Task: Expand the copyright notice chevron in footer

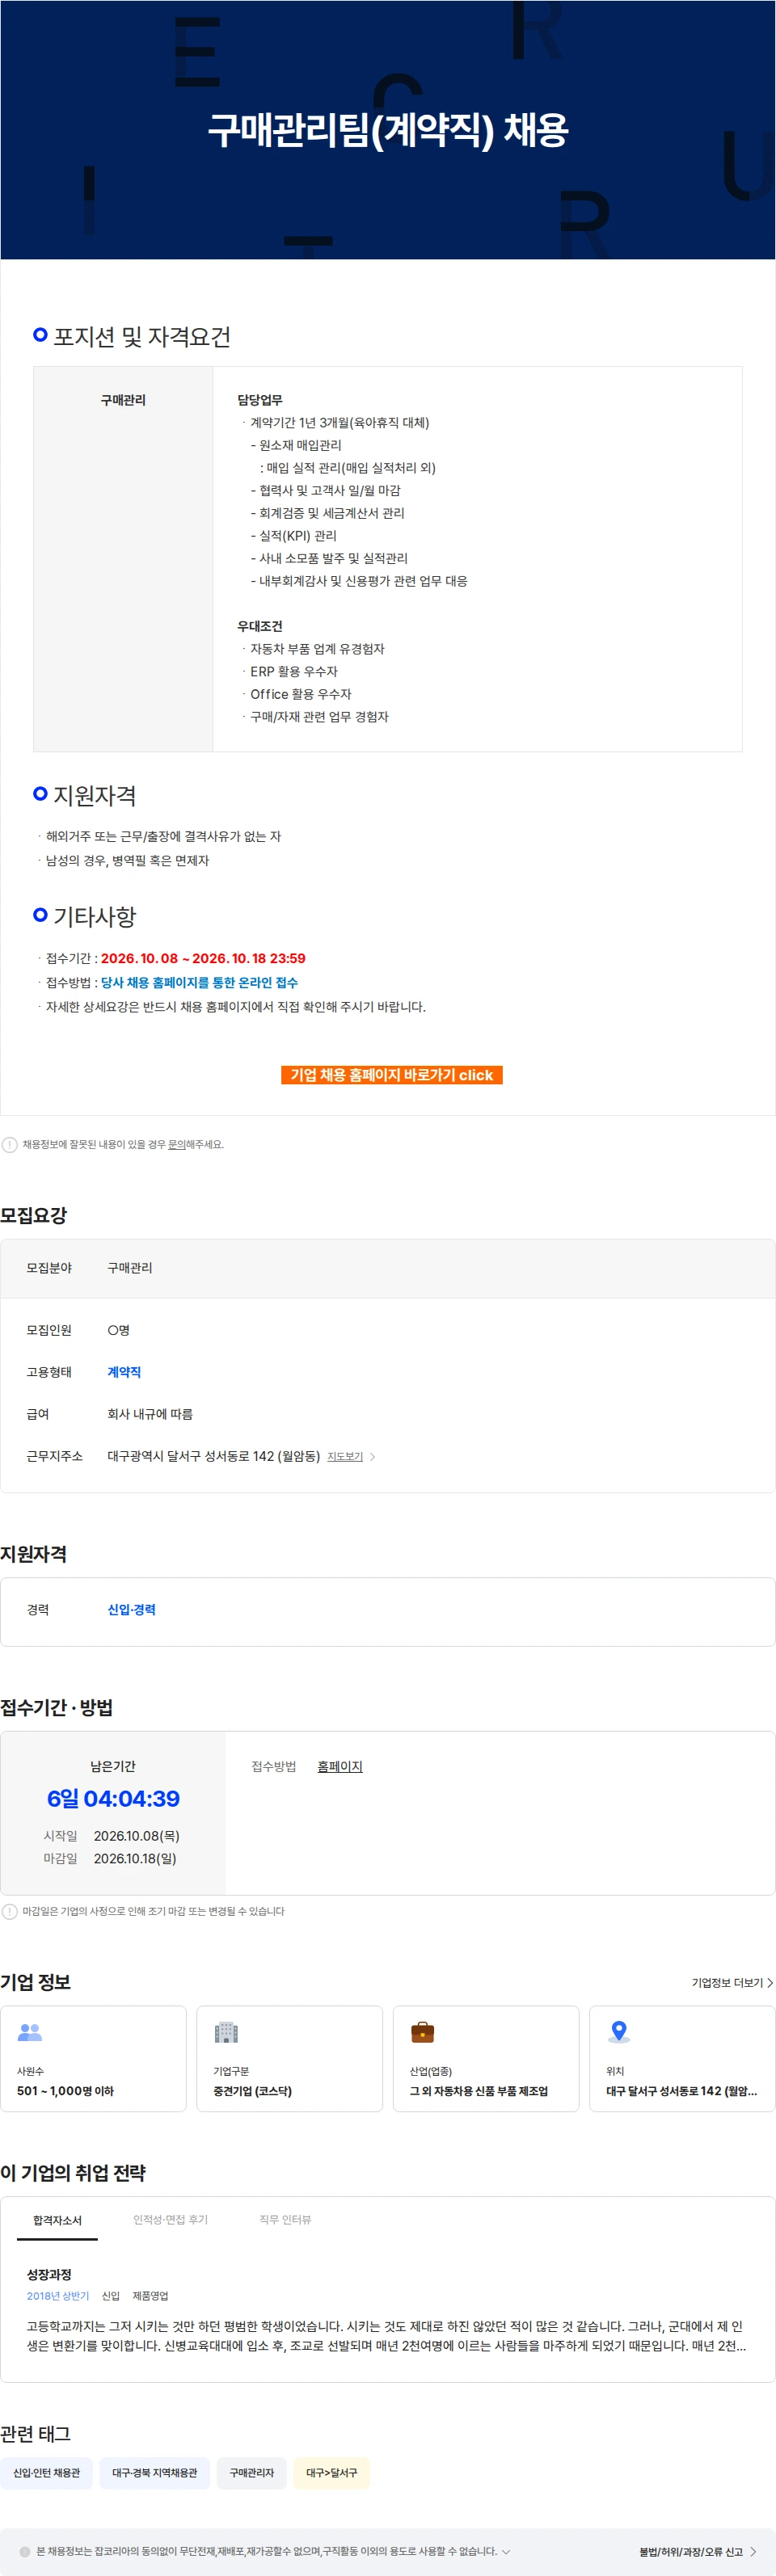Action: coord(506,2551)
